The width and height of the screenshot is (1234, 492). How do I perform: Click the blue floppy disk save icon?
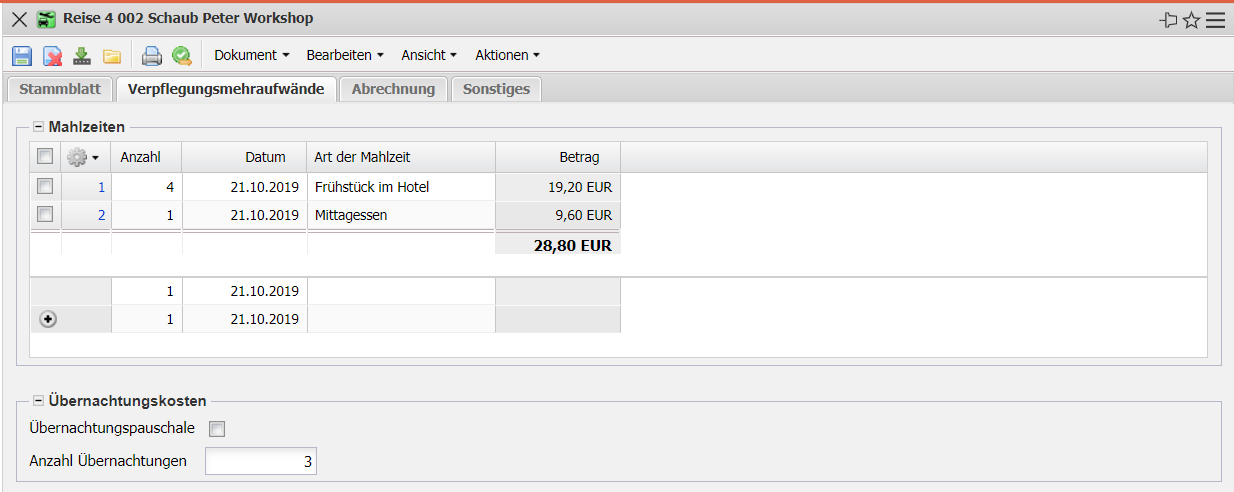(22, 56)
